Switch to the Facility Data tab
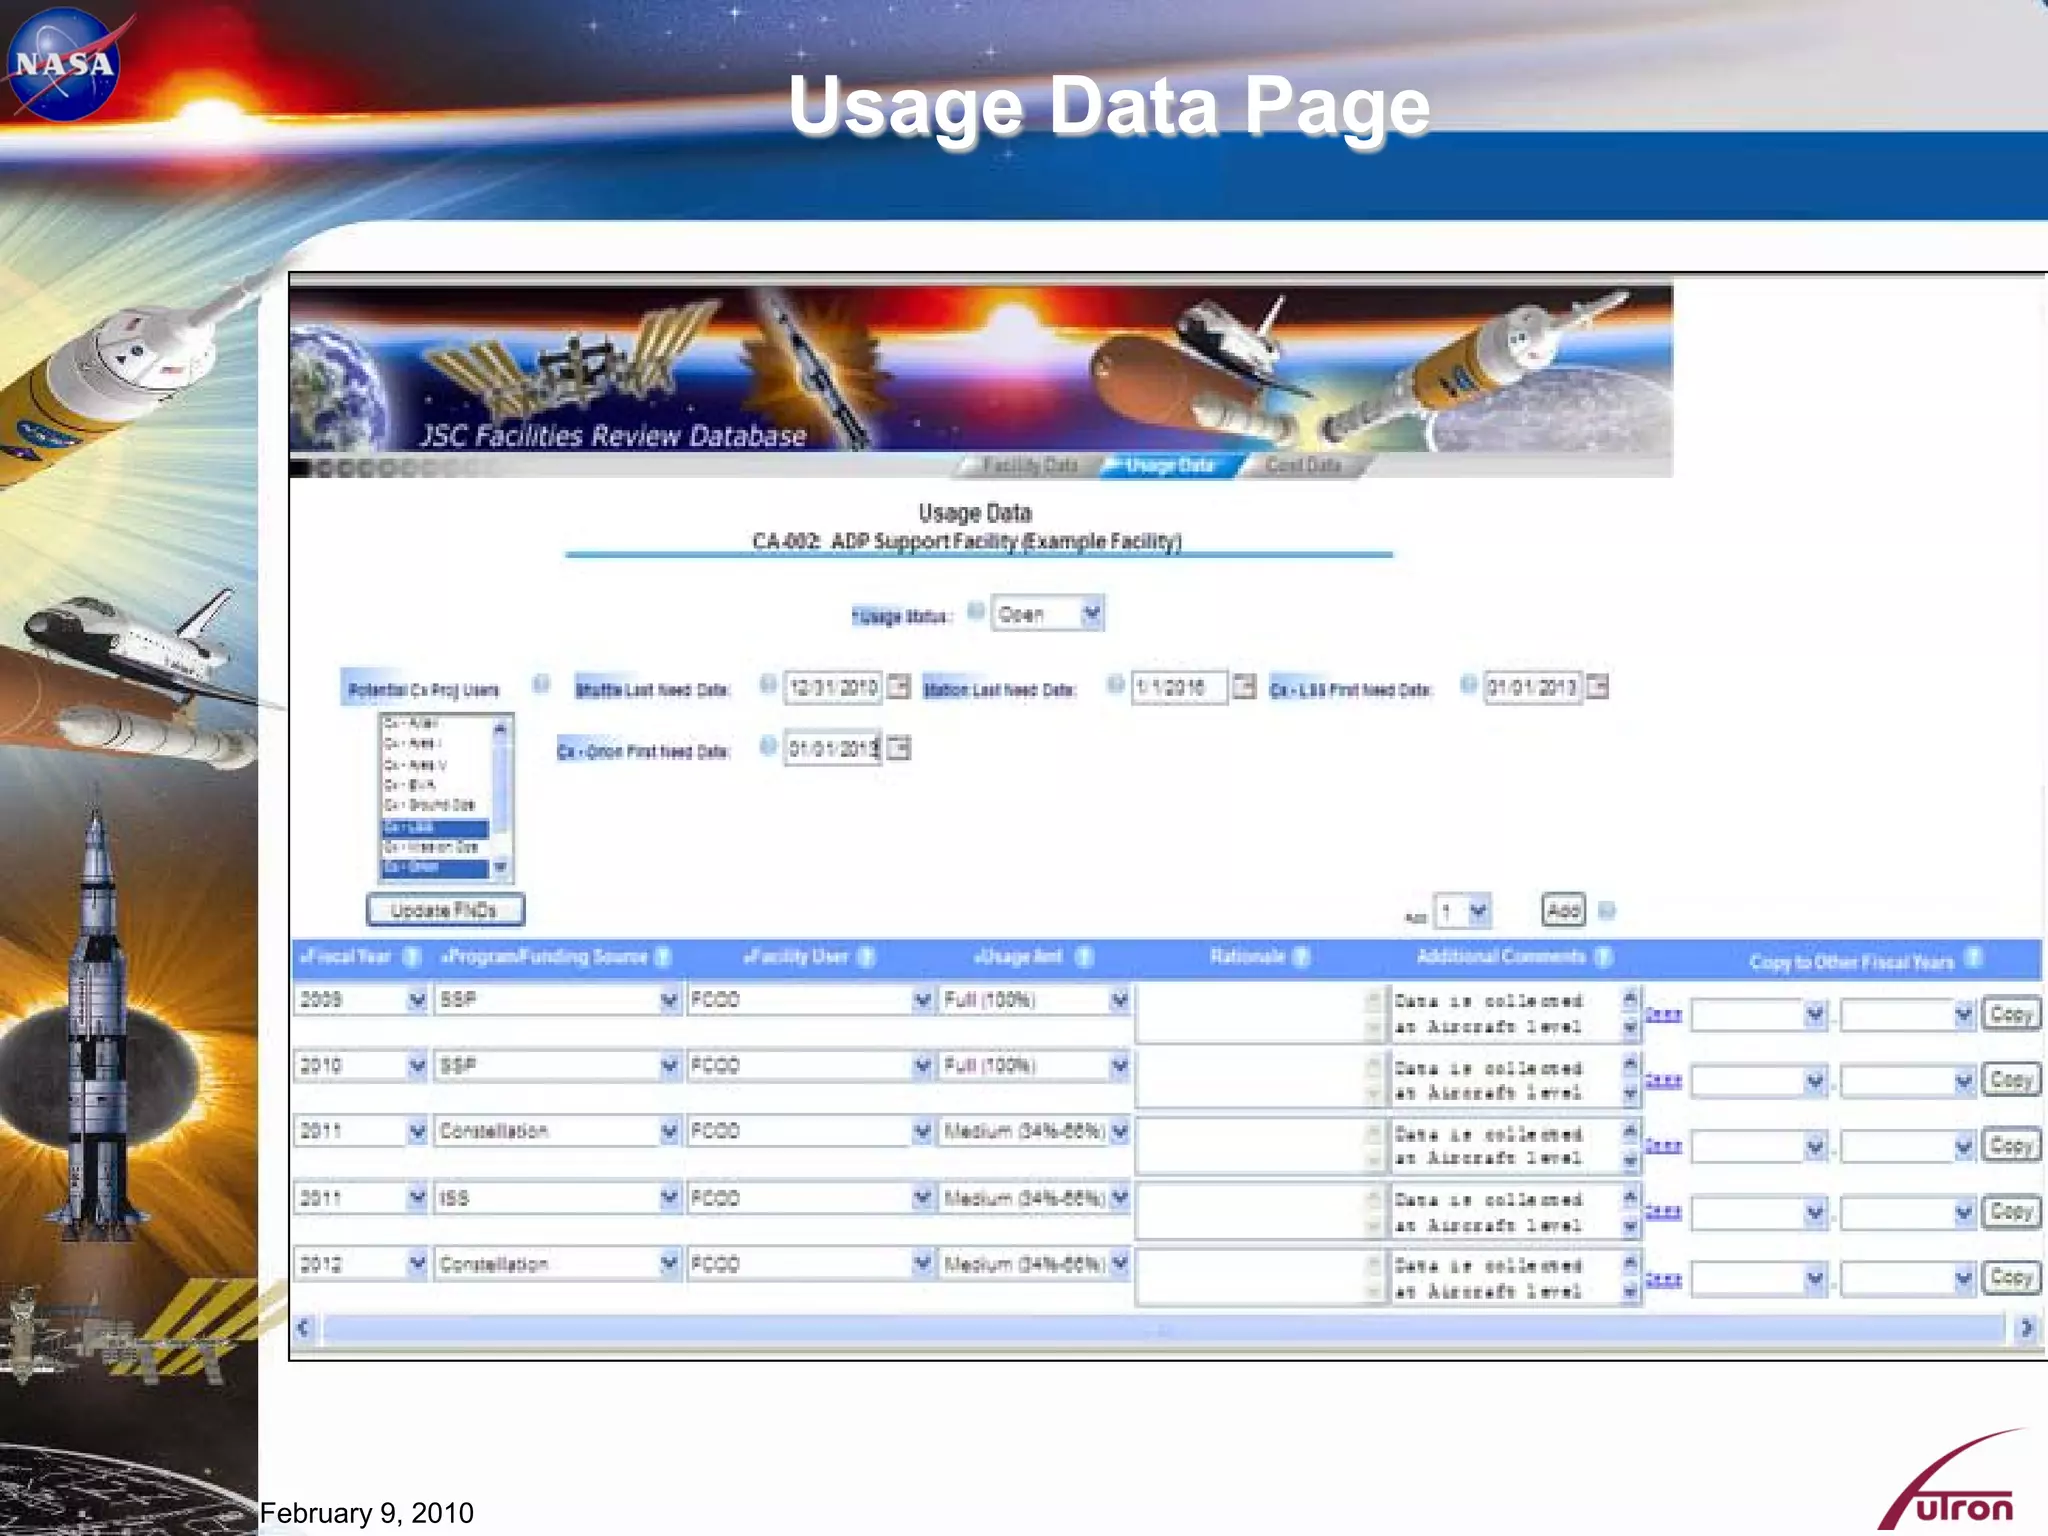This screenshot has width=2048, height=1536. tap(1029, 465)
